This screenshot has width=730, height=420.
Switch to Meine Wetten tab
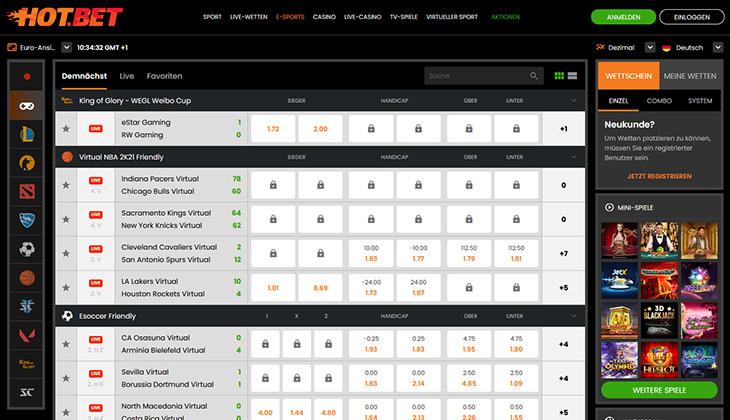[690, 76]
